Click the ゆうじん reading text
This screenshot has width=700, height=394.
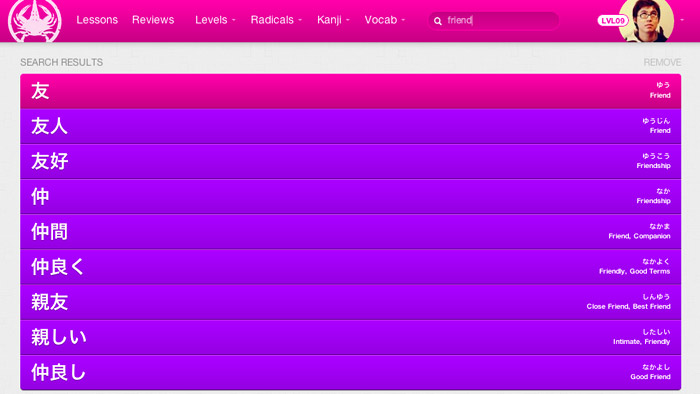click(x=656, y=120)
